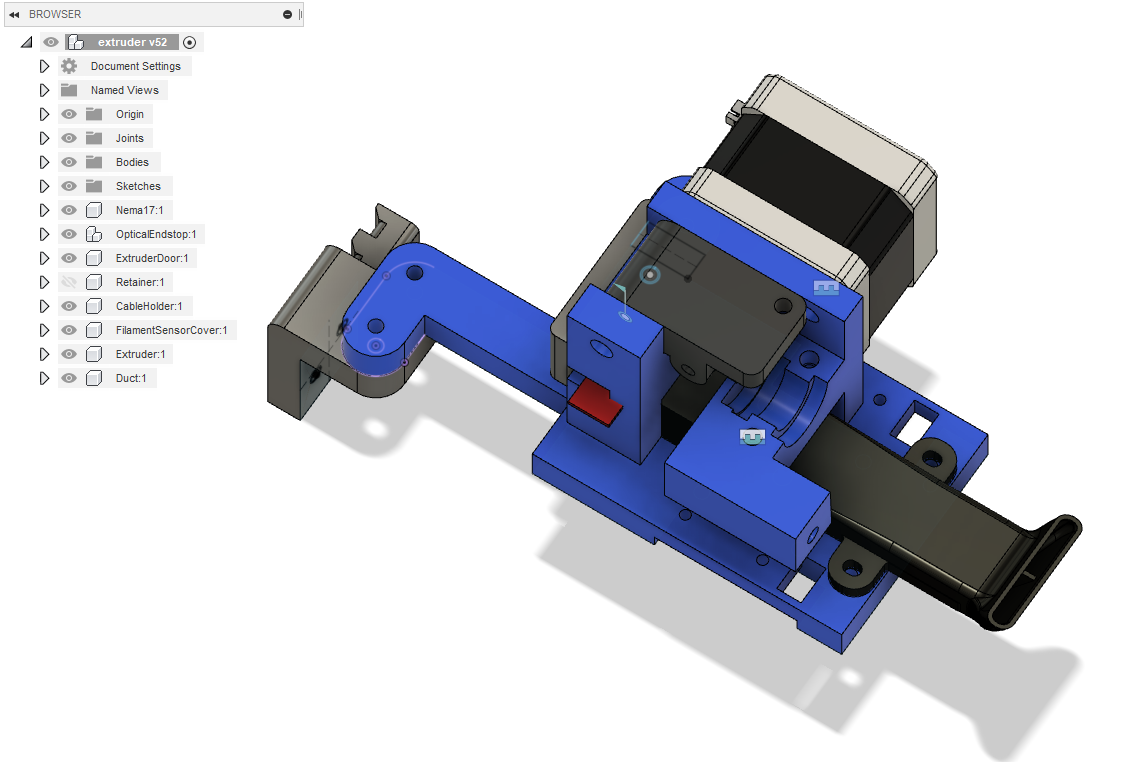Select Nema17:1 in the browser
Image resolution: width=1141 pixels, height=762 pixels.
tap(139, 210)
